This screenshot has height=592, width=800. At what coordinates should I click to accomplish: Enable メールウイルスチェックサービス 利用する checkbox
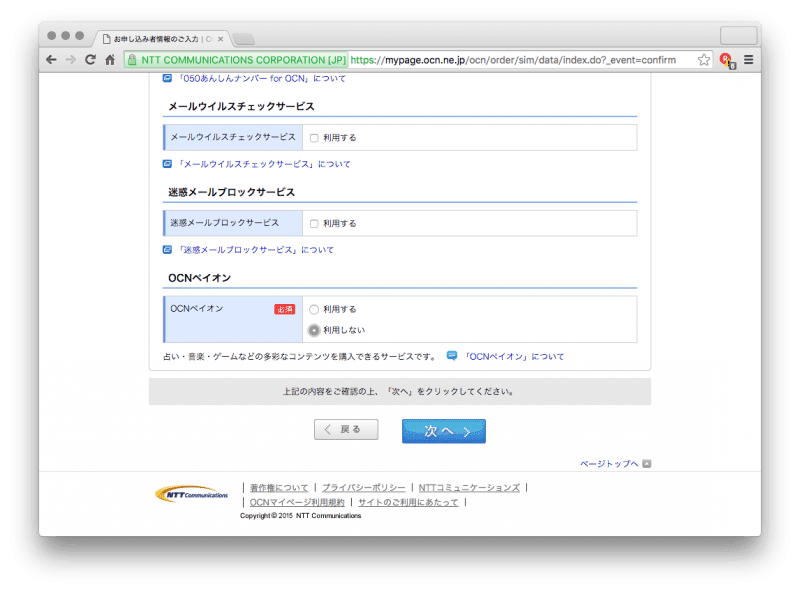pos(314,138)
